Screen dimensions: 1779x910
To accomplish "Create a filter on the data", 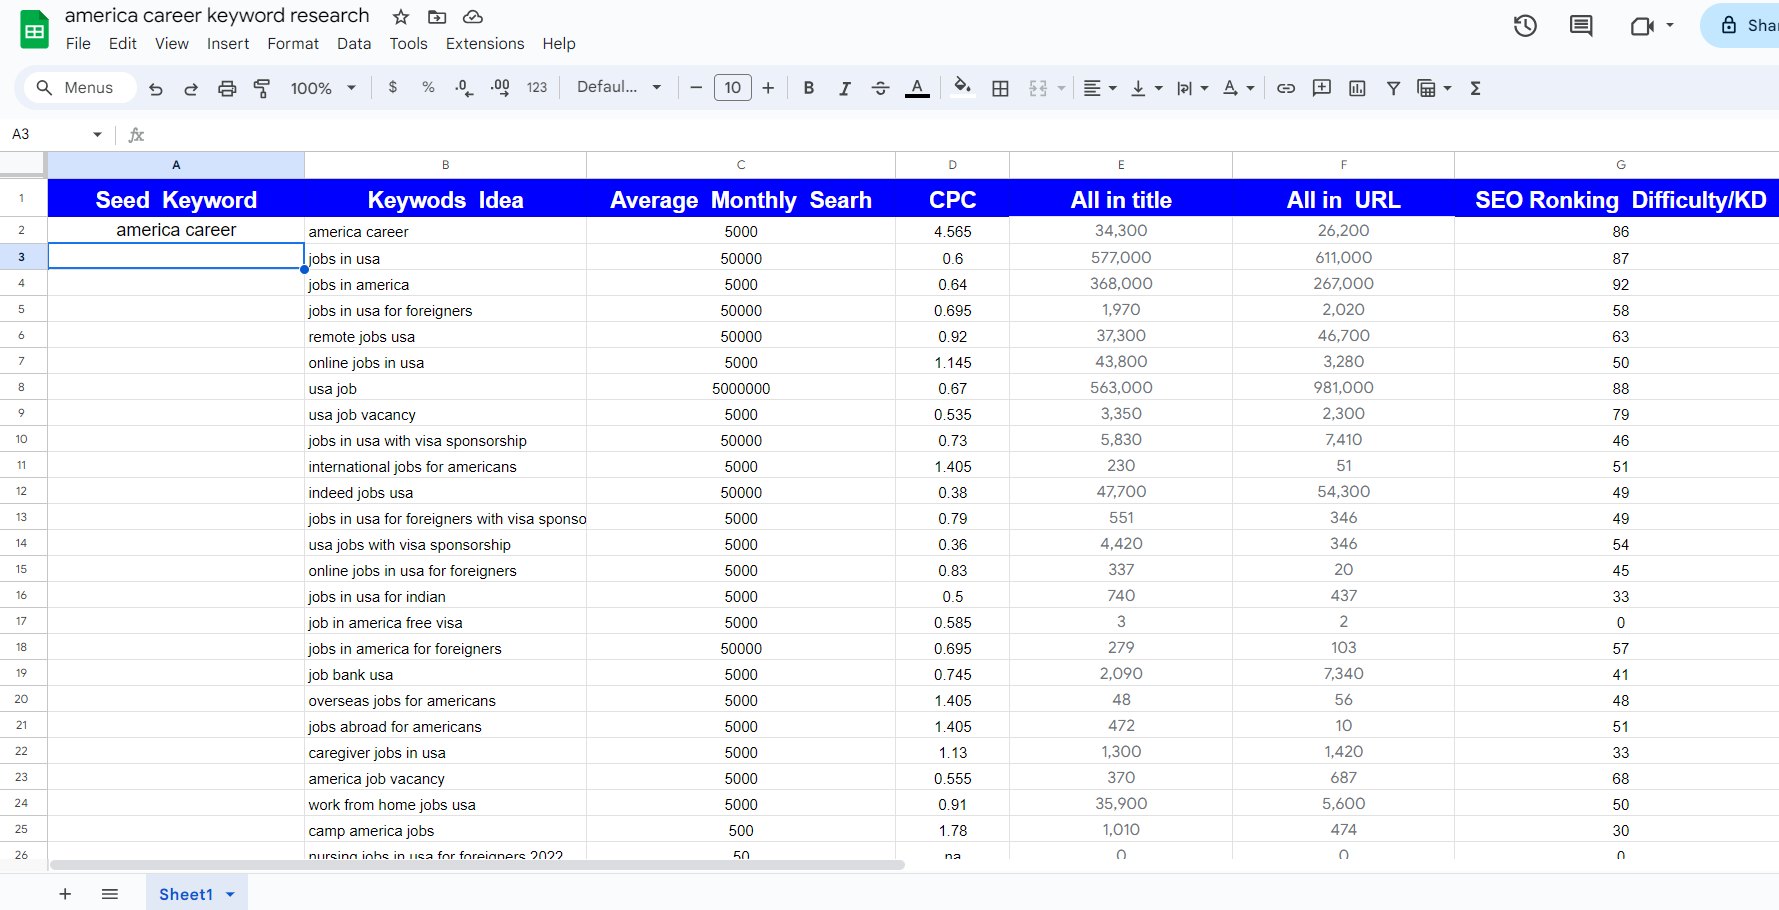I will coord(1393,88).
